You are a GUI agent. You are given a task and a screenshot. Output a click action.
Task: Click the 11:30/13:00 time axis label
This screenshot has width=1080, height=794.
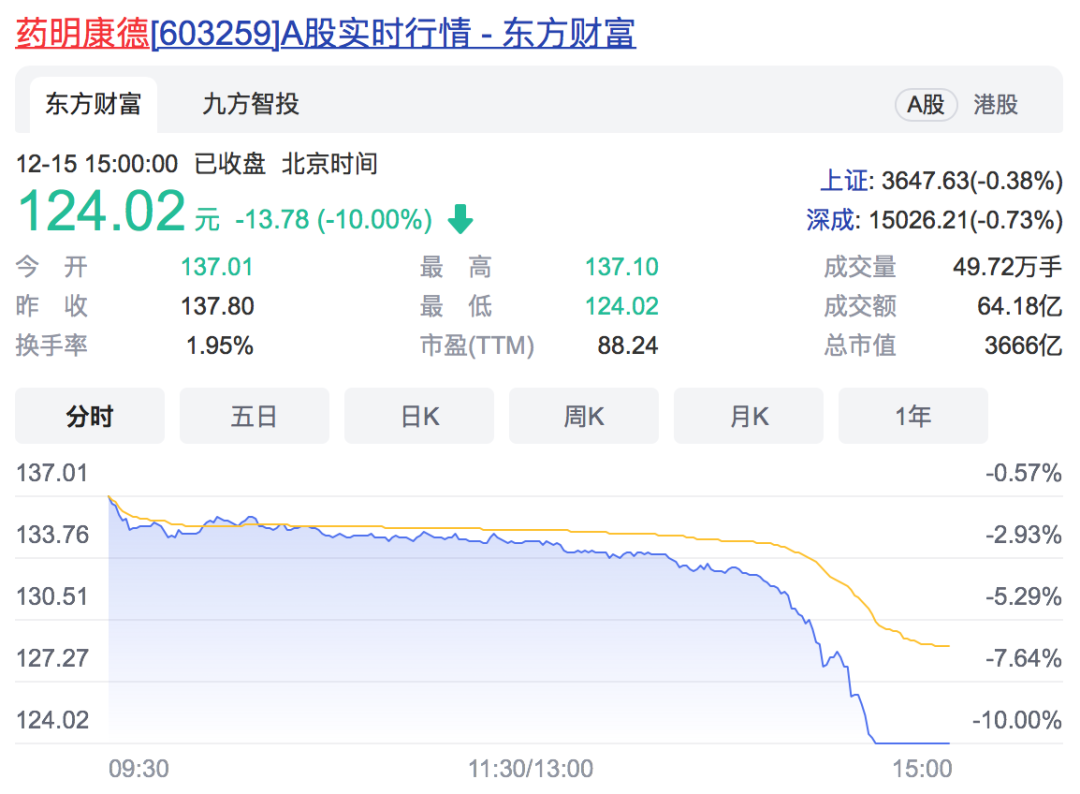coord(530,769)
